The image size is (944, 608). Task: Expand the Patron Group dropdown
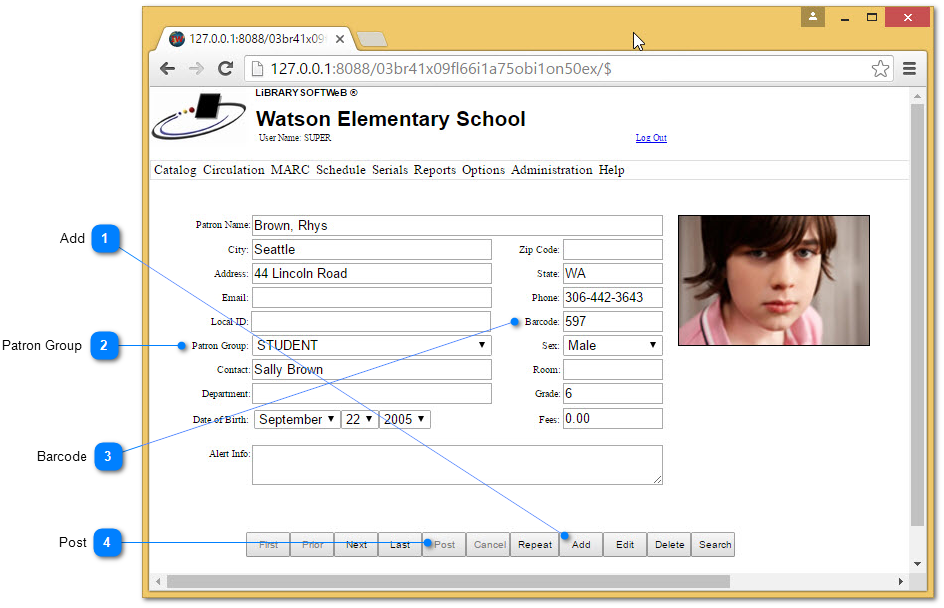[x=371, y=345]
